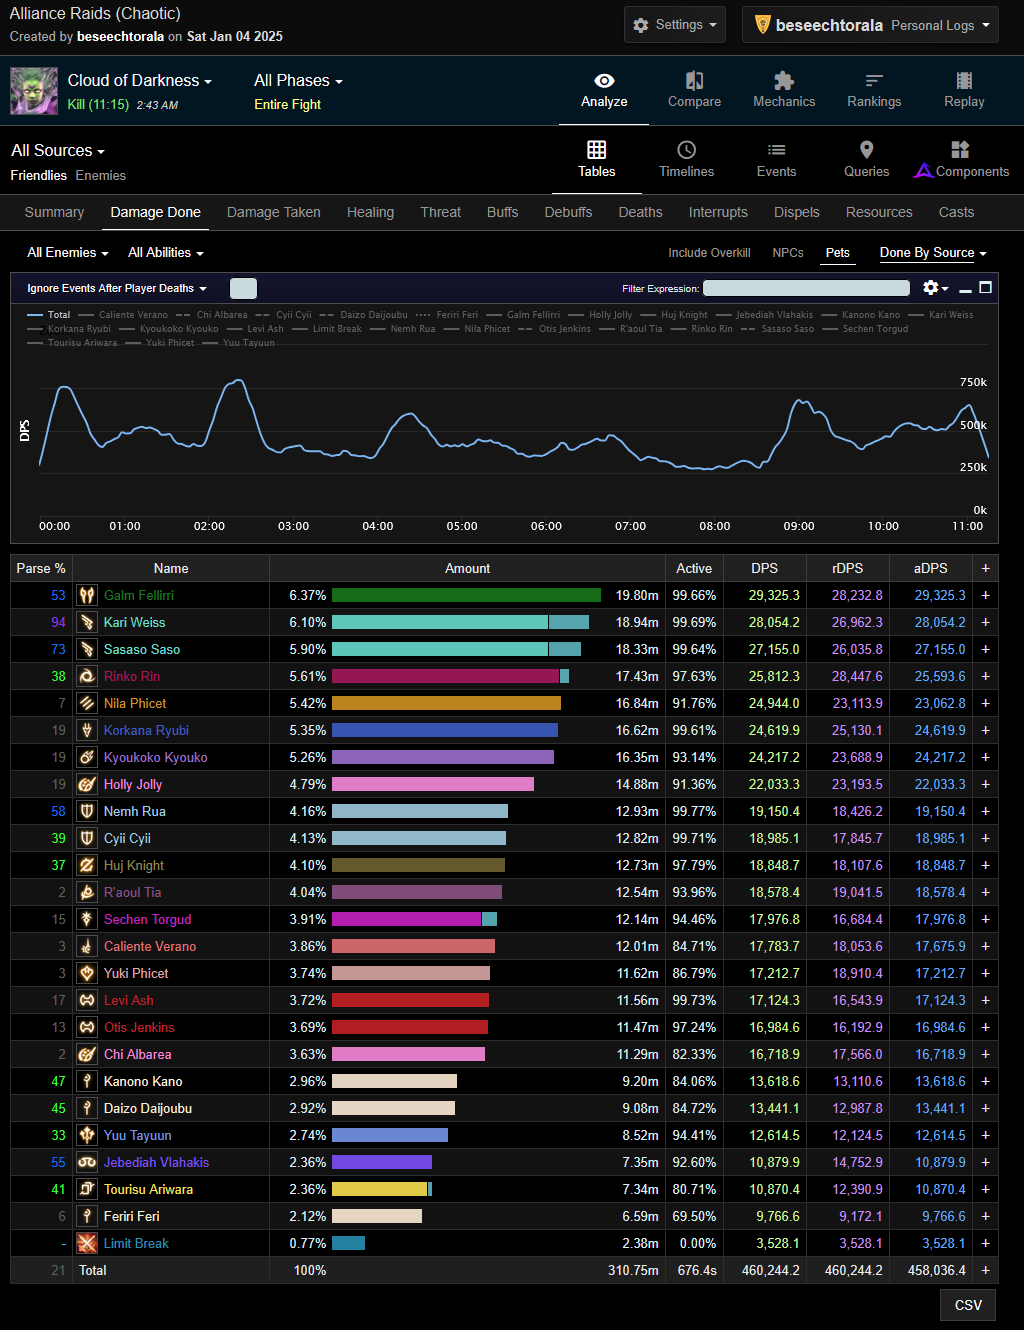Open the Settings dropdown
The height and width of the screenshot is (1330, 1024).
point(676,25)
